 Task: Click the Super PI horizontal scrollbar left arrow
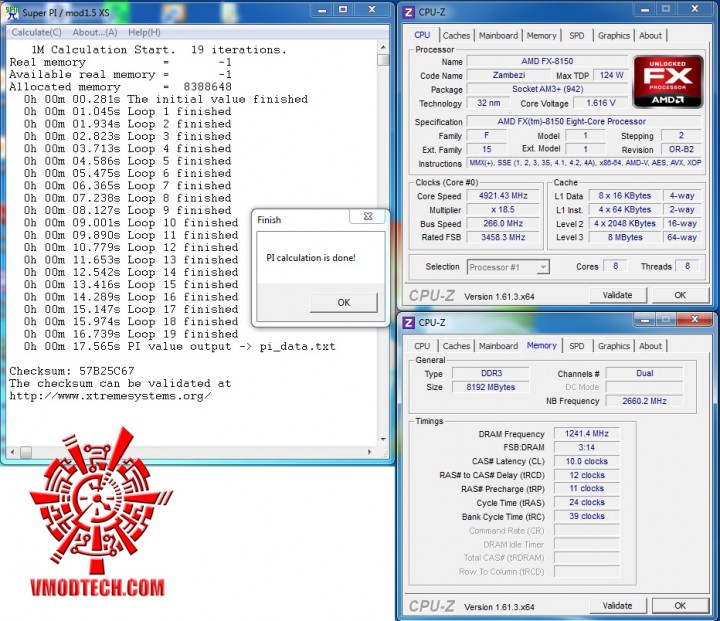[x=12, y=452]
